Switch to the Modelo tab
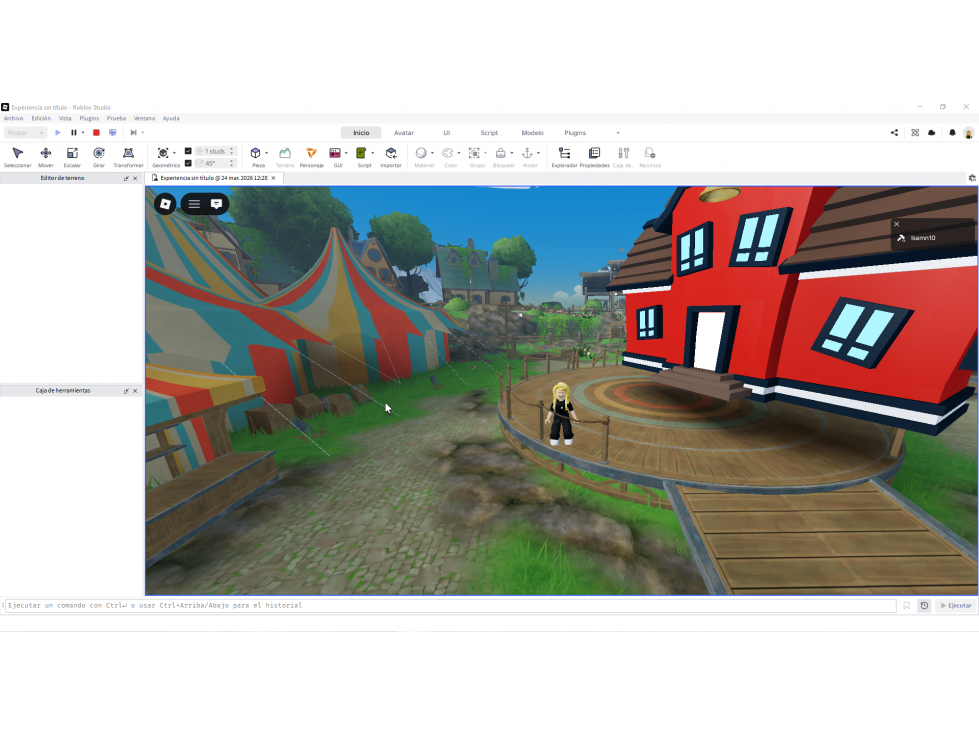The image size is (979, 734). pos(533,133)
